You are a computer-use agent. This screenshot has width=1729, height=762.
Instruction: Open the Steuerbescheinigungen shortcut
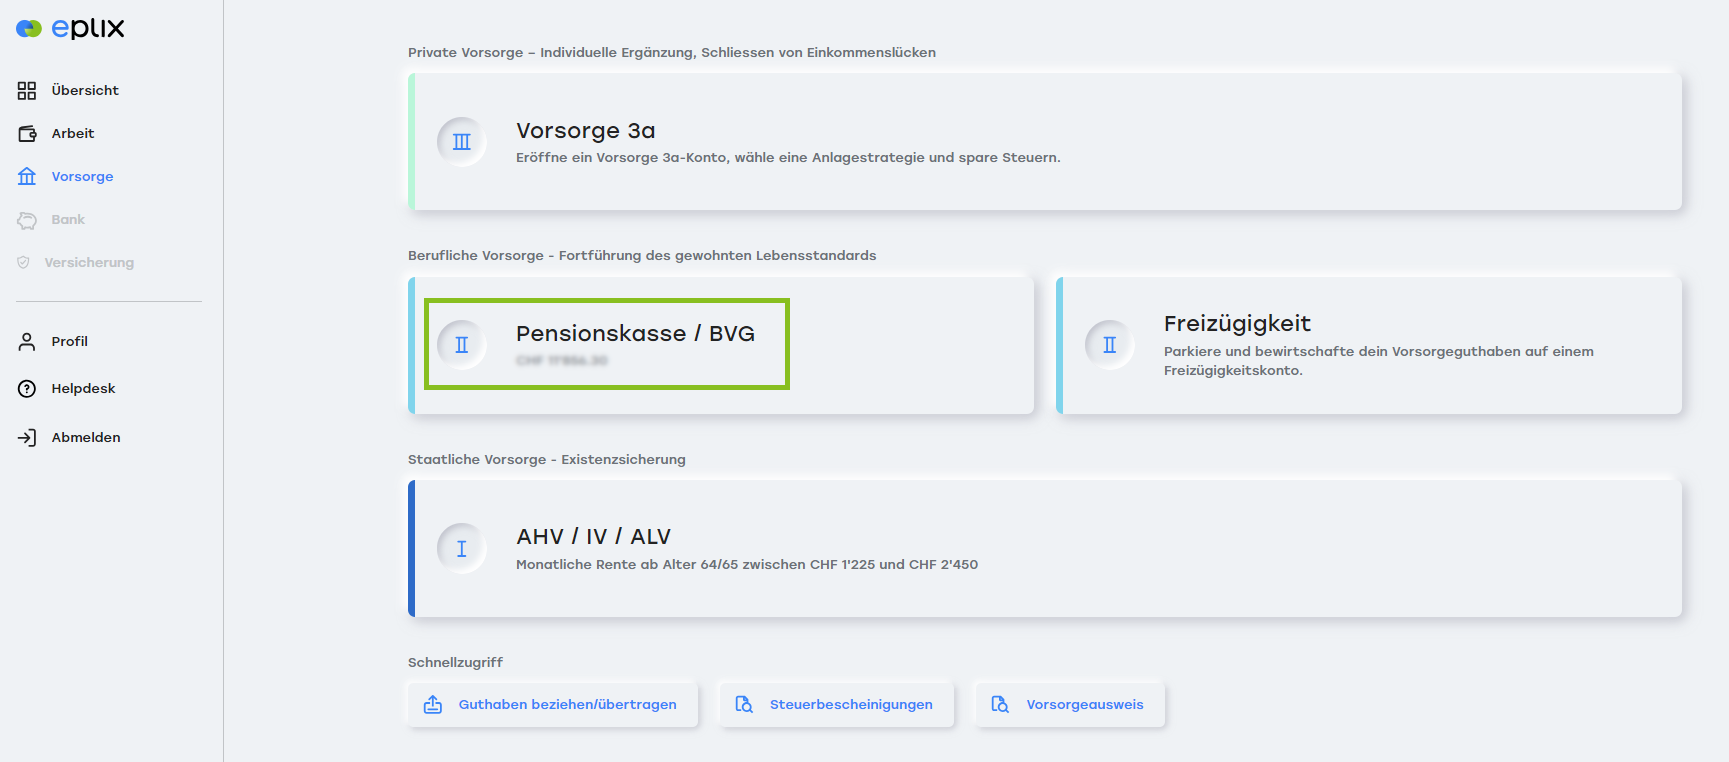click(837, 705)
